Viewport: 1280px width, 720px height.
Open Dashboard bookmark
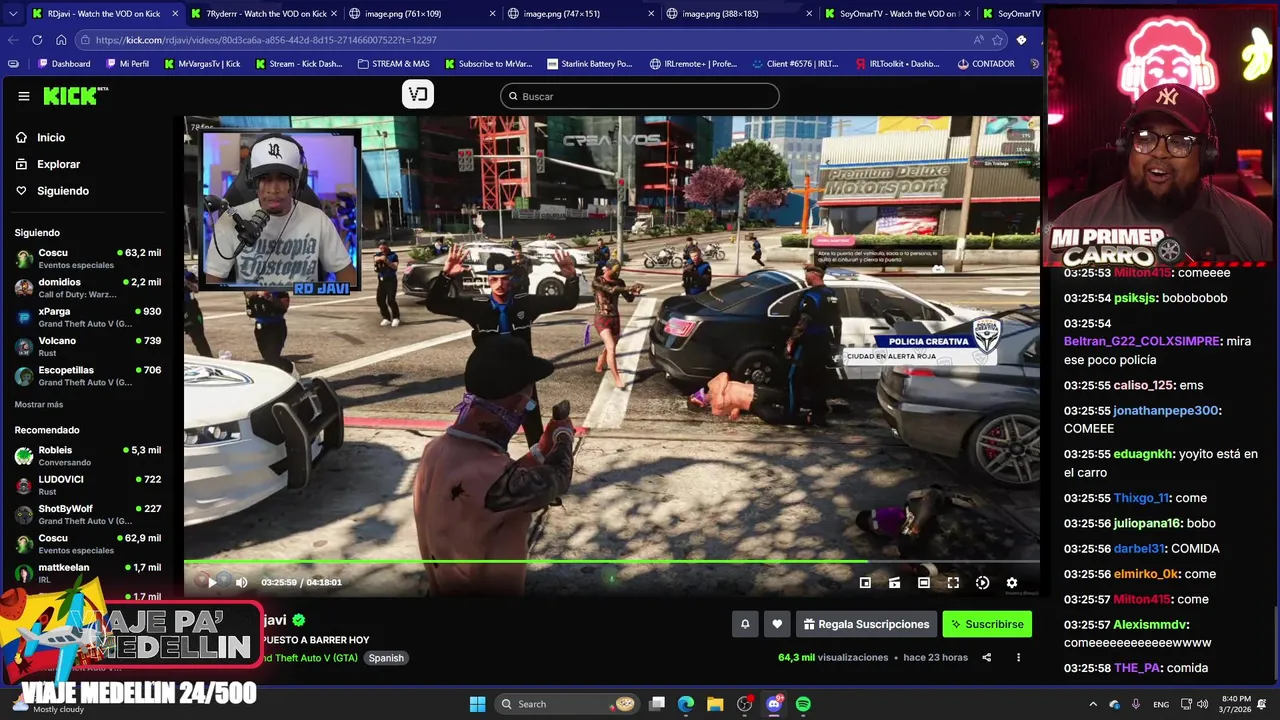point(63,63)
